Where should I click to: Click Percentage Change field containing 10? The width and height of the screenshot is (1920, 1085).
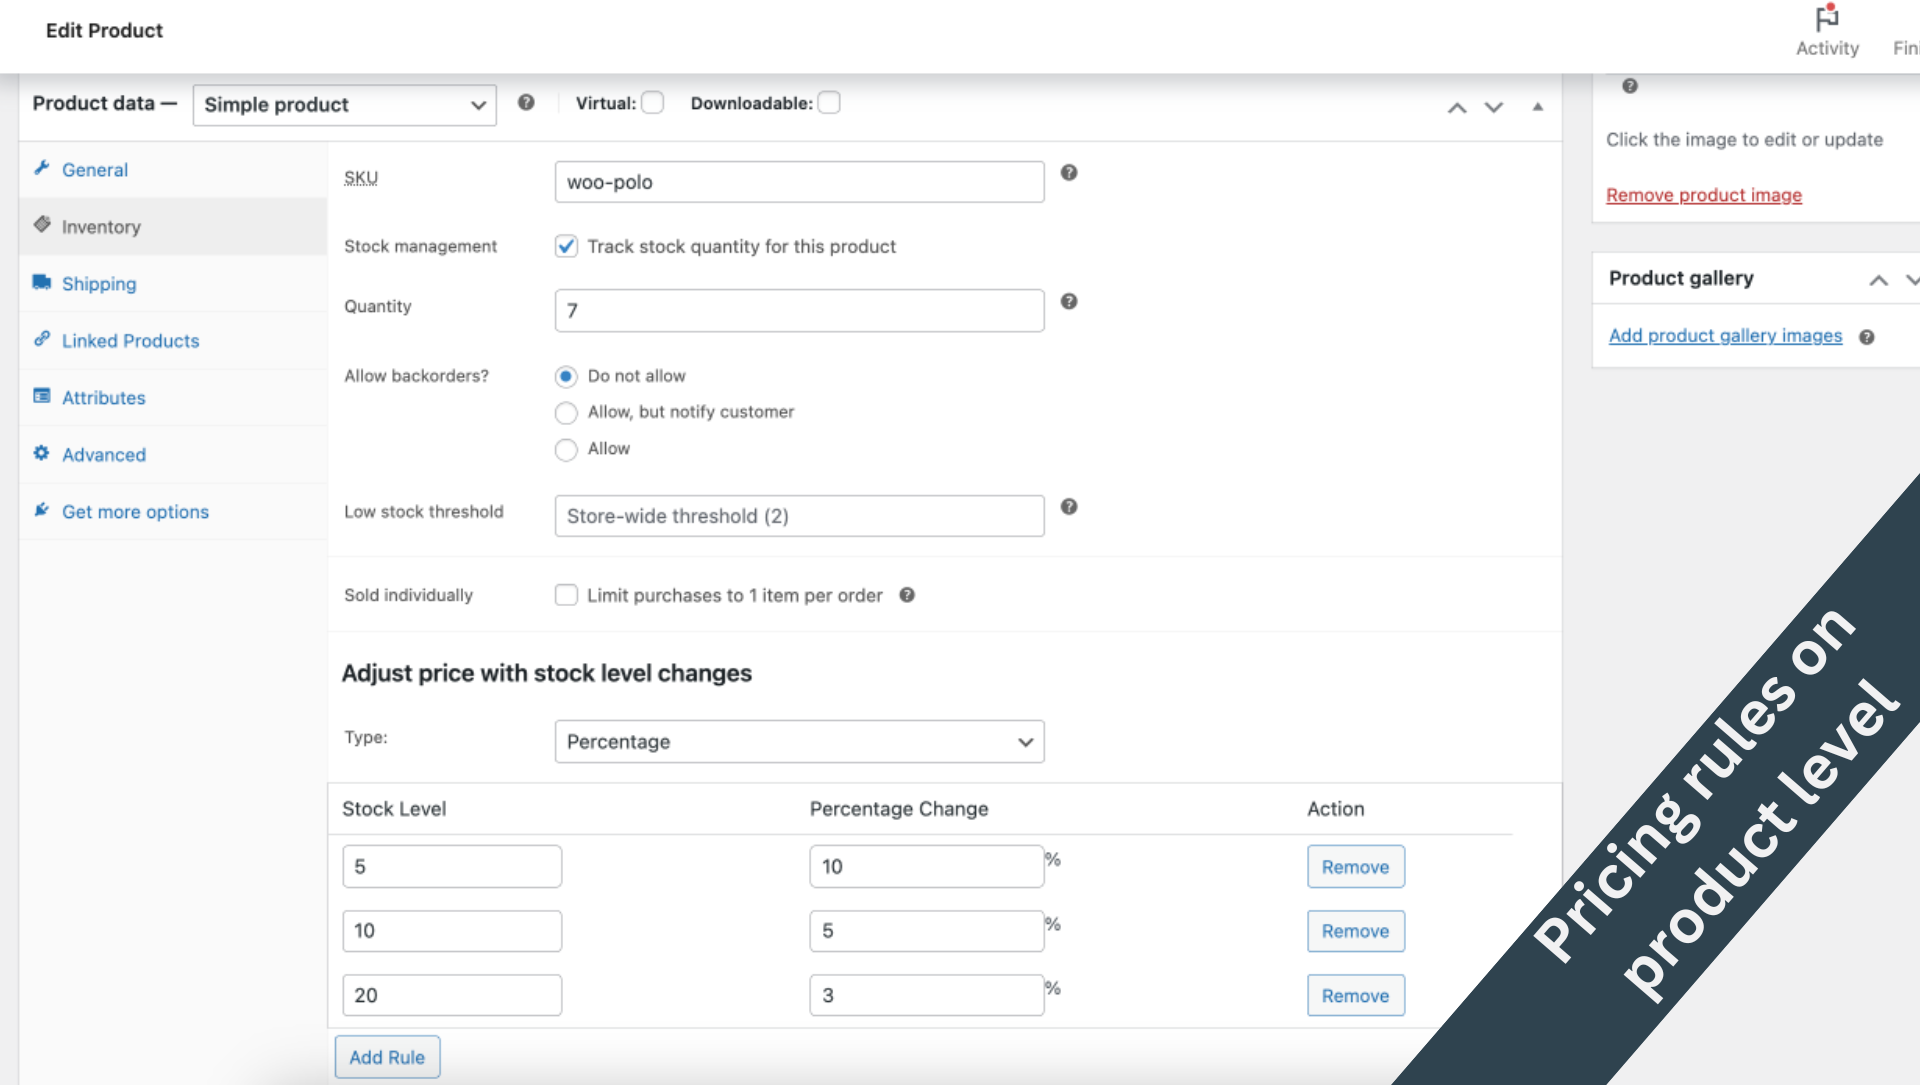[x=927, y=866]
